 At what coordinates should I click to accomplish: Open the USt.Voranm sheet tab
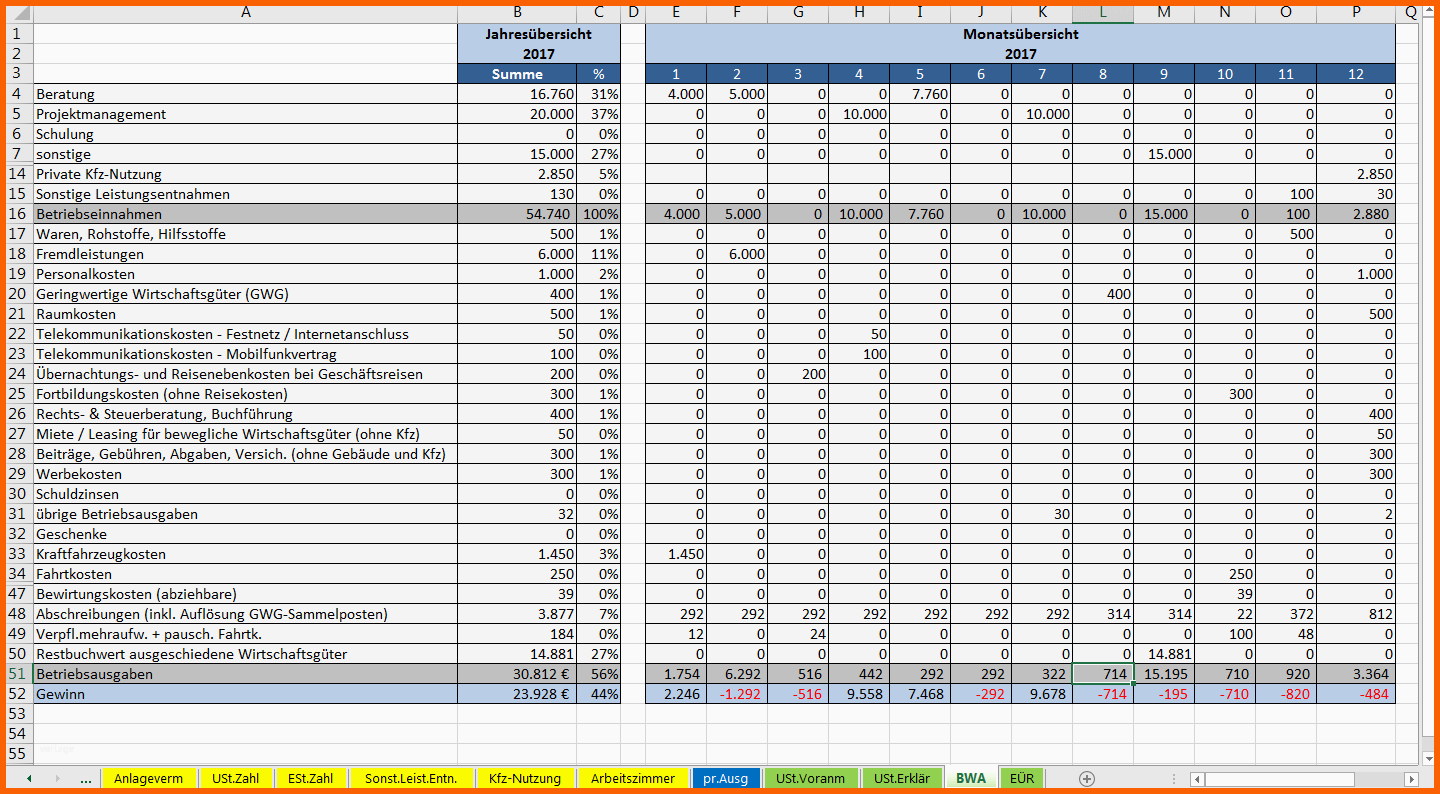pyautogui.click(x=810, y=778)
